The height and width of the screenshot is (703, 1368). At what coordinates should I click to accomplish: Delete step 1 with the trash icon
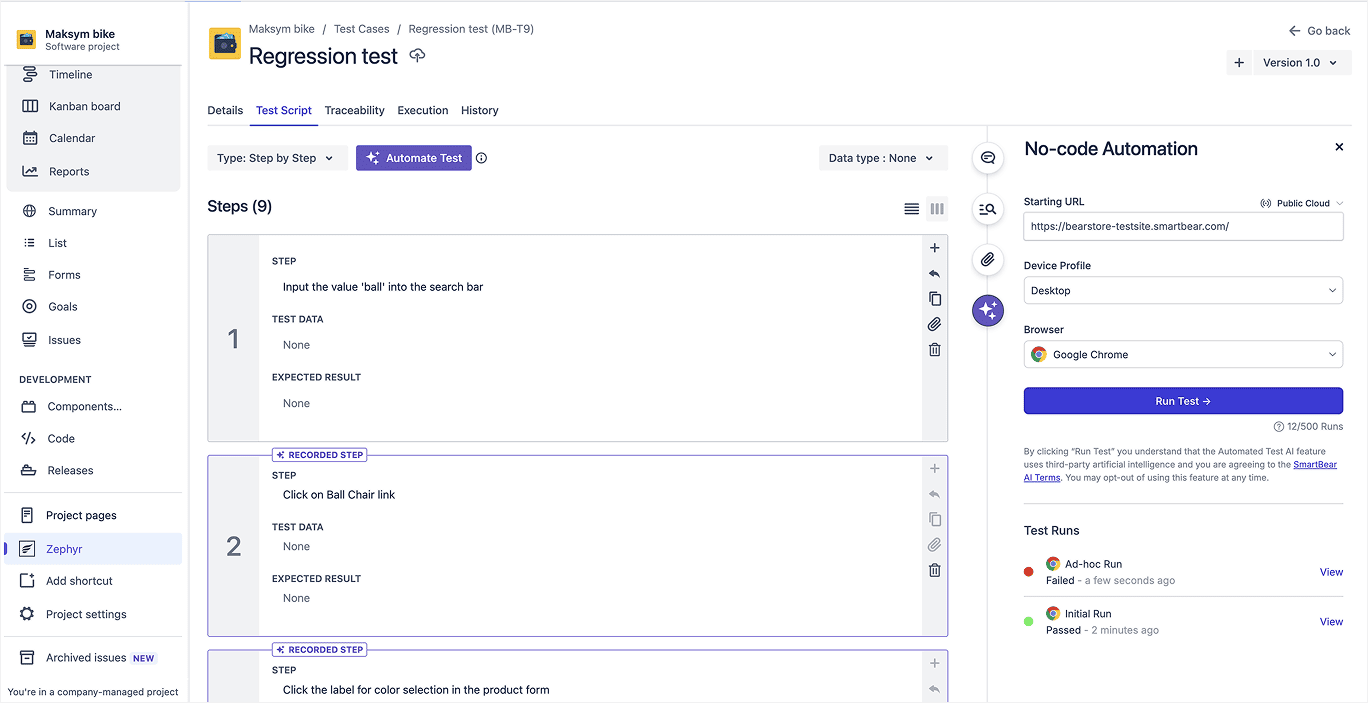click(934, 350)
